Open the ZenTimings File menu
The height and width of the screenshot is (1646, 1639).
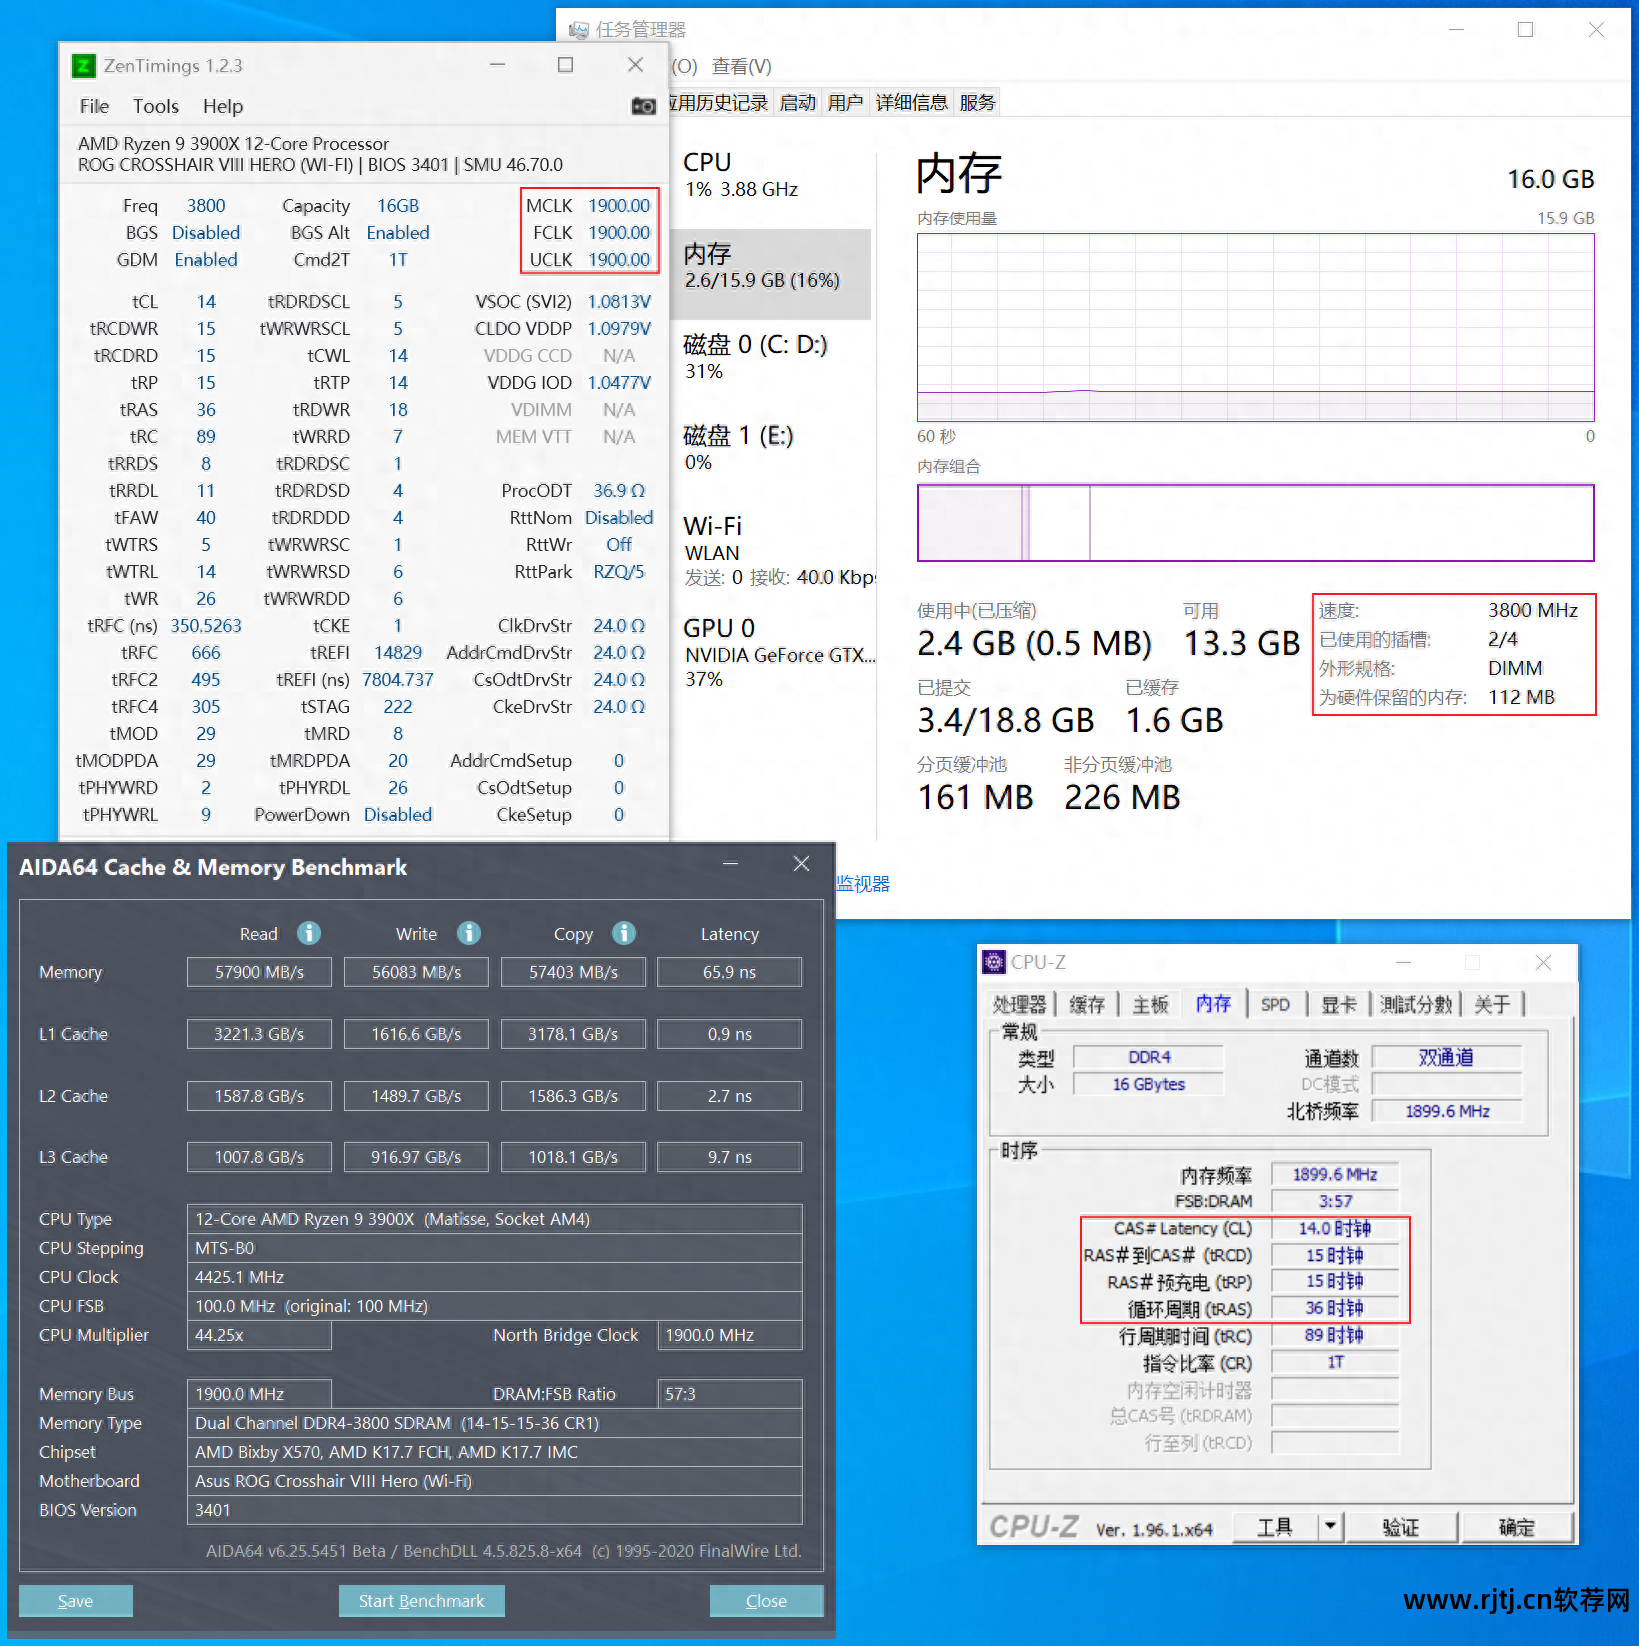click(x=94, y=106)
